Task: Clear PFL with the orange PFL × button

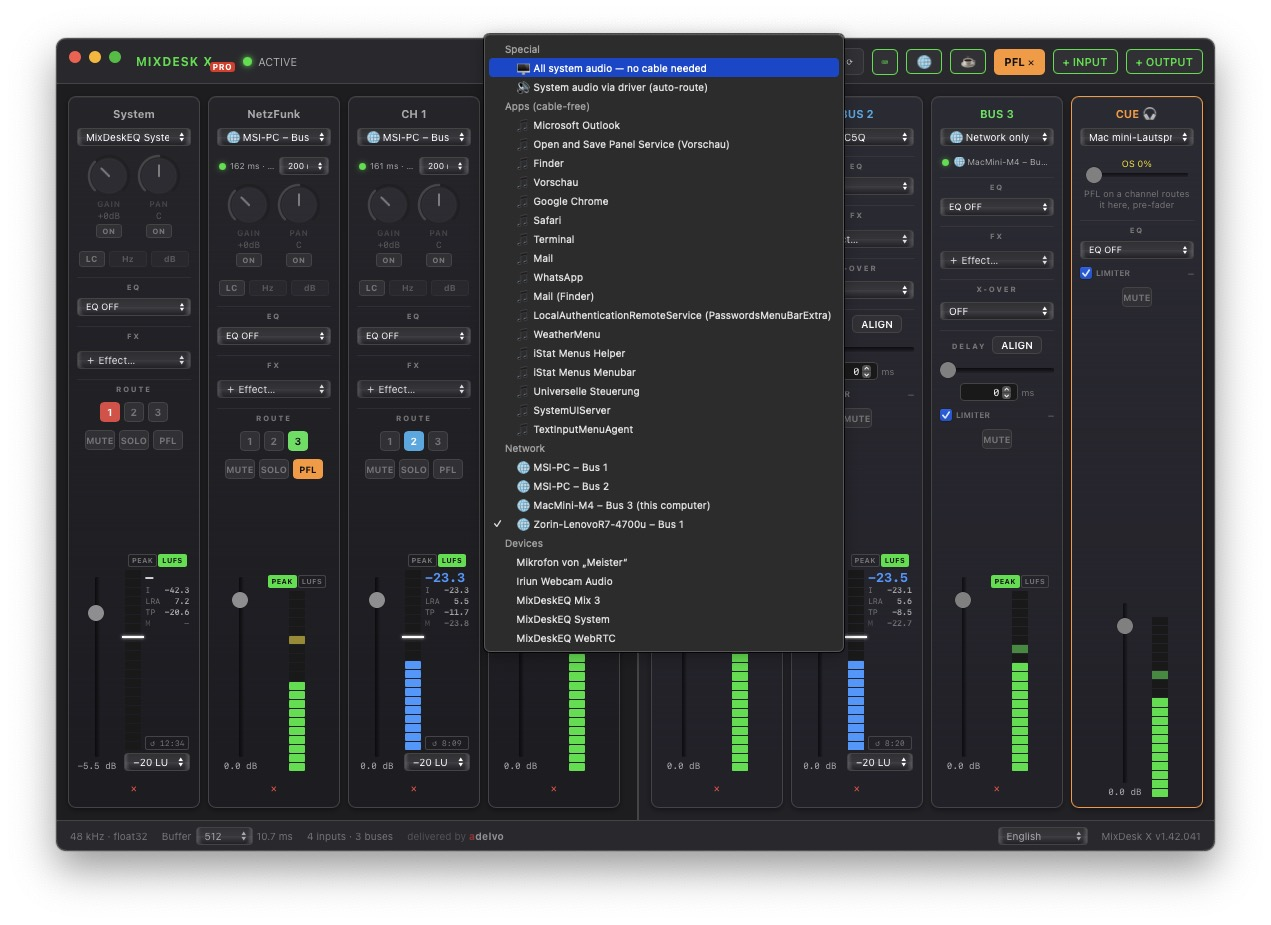Action: coord(1019,62)
